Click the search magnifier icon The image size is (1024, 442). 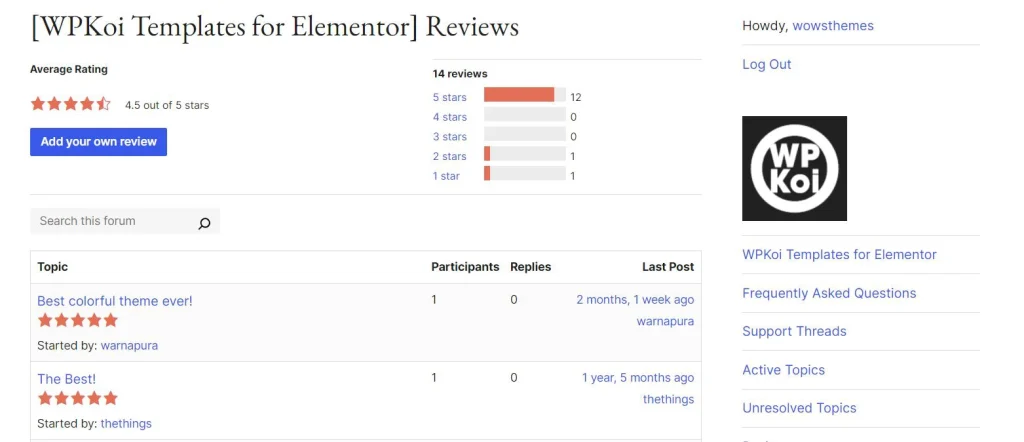tap(204, 223)
